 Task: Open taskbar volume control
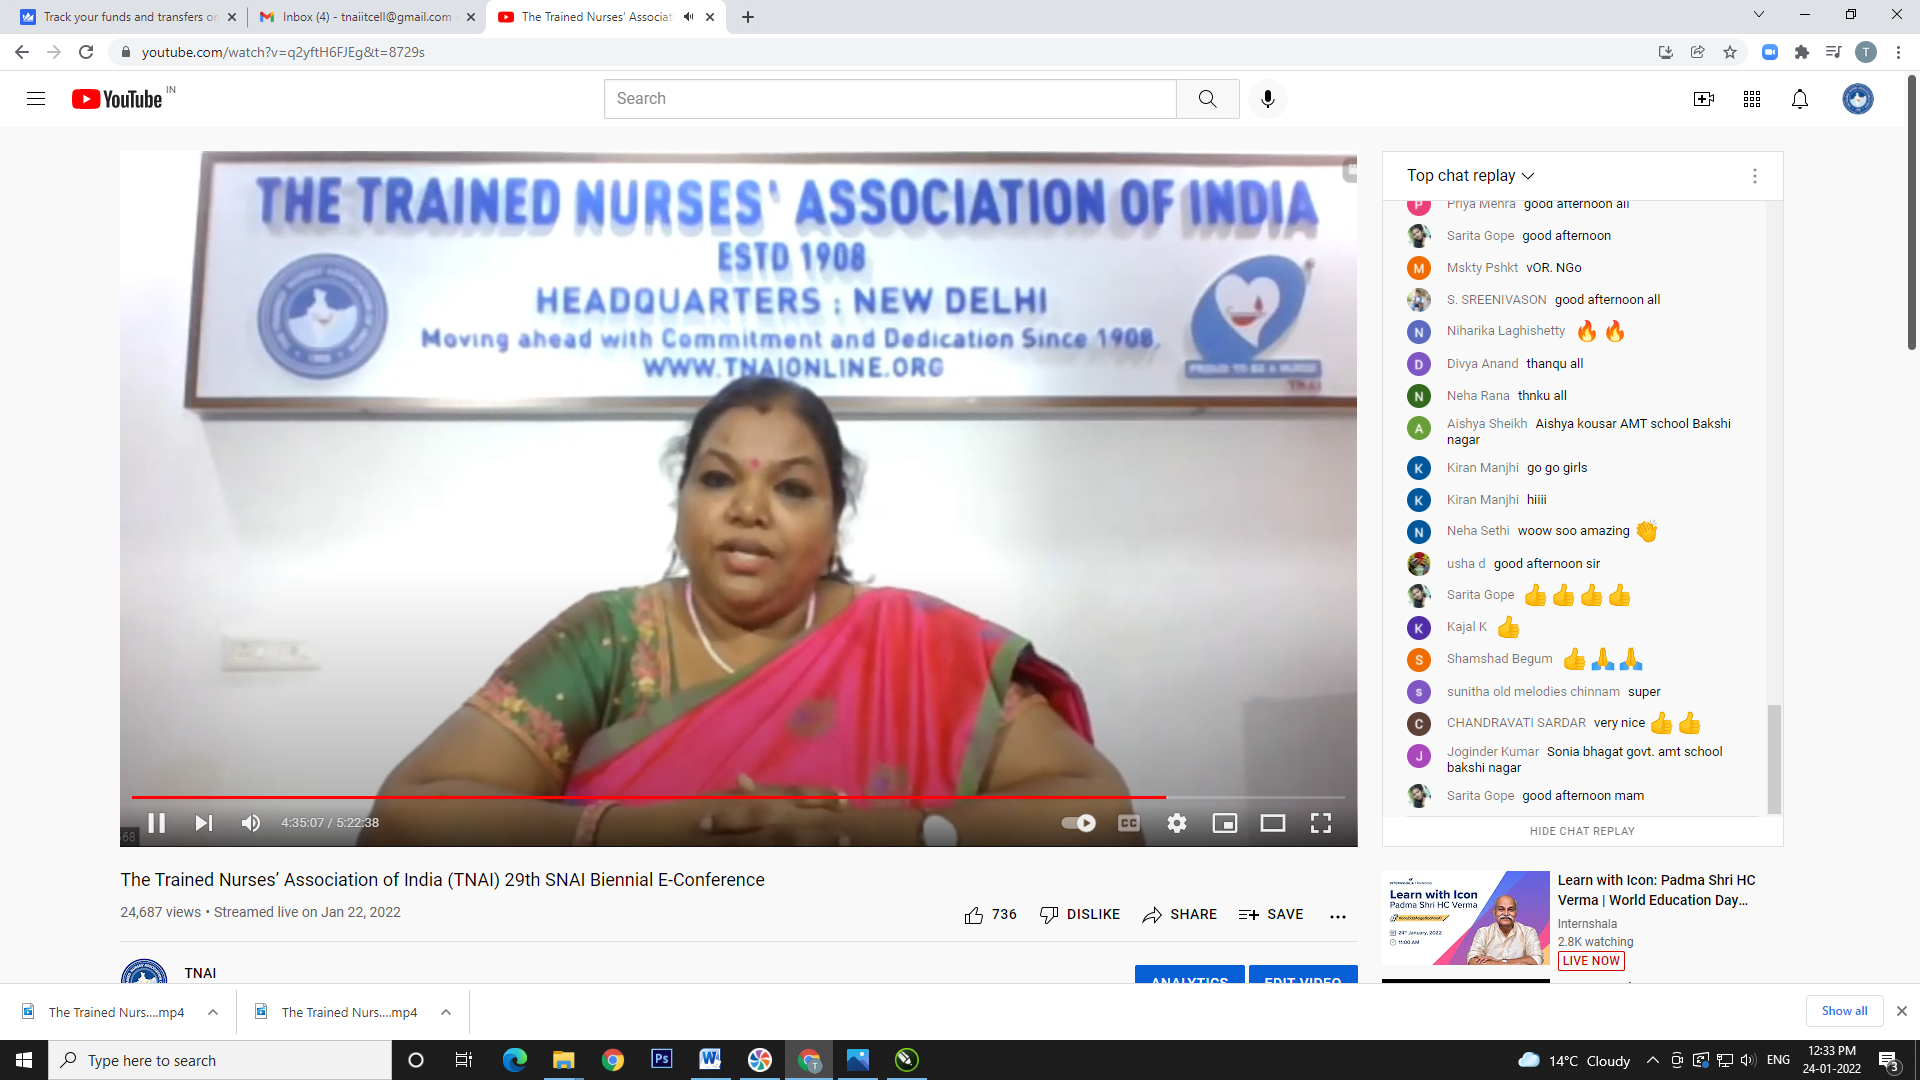[x=1747, y=1060]
